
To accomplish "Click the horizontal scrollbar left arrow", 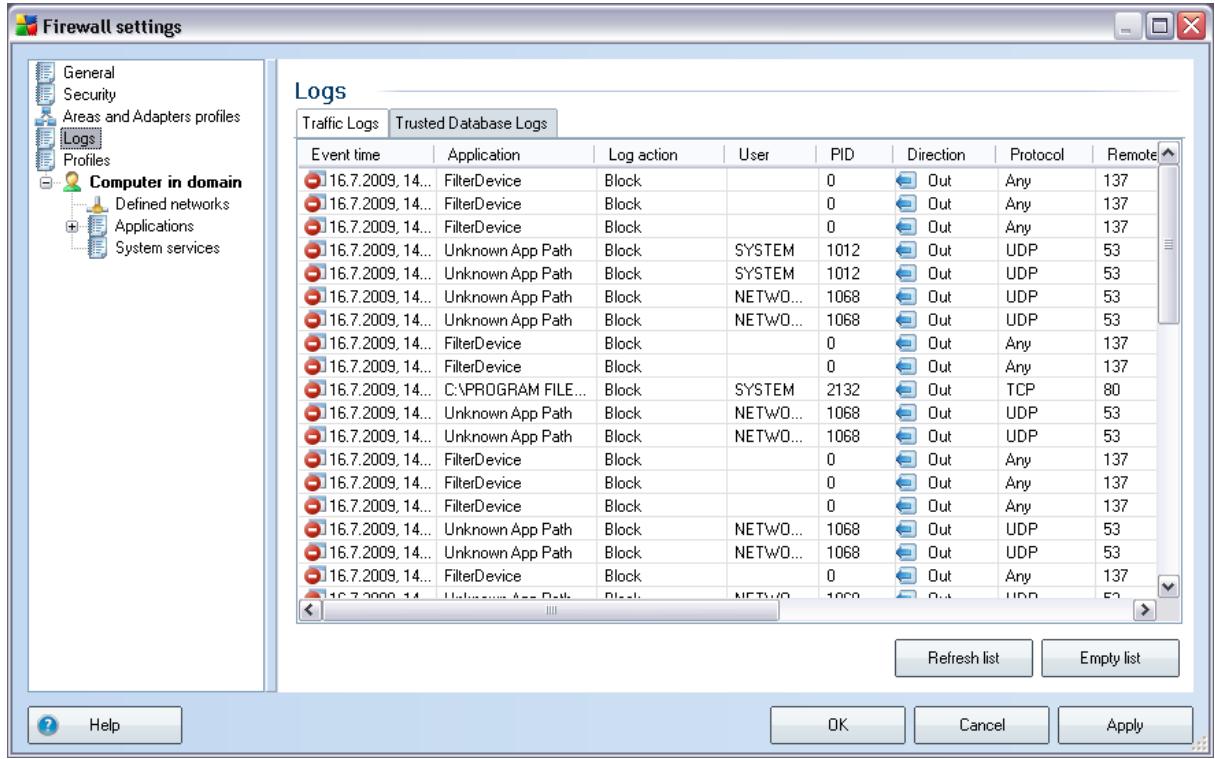I will [309, 609].
